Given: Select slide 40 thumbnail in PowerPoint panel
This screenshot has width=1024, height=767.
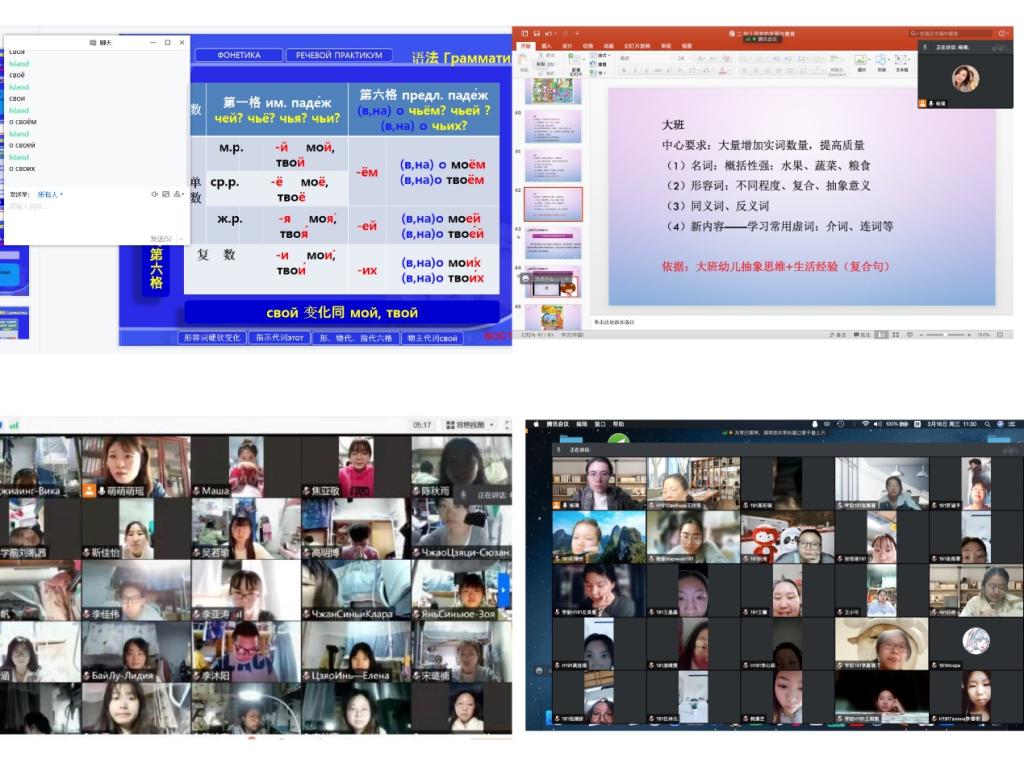Looking at the screenshot, I should [x=553, y=126].
